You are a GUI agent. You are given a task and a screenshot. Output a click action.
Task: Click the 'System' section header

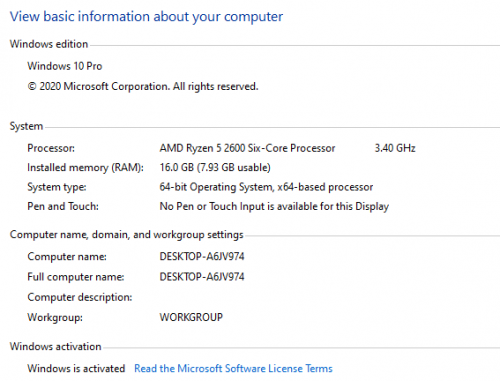coord(26,126)
